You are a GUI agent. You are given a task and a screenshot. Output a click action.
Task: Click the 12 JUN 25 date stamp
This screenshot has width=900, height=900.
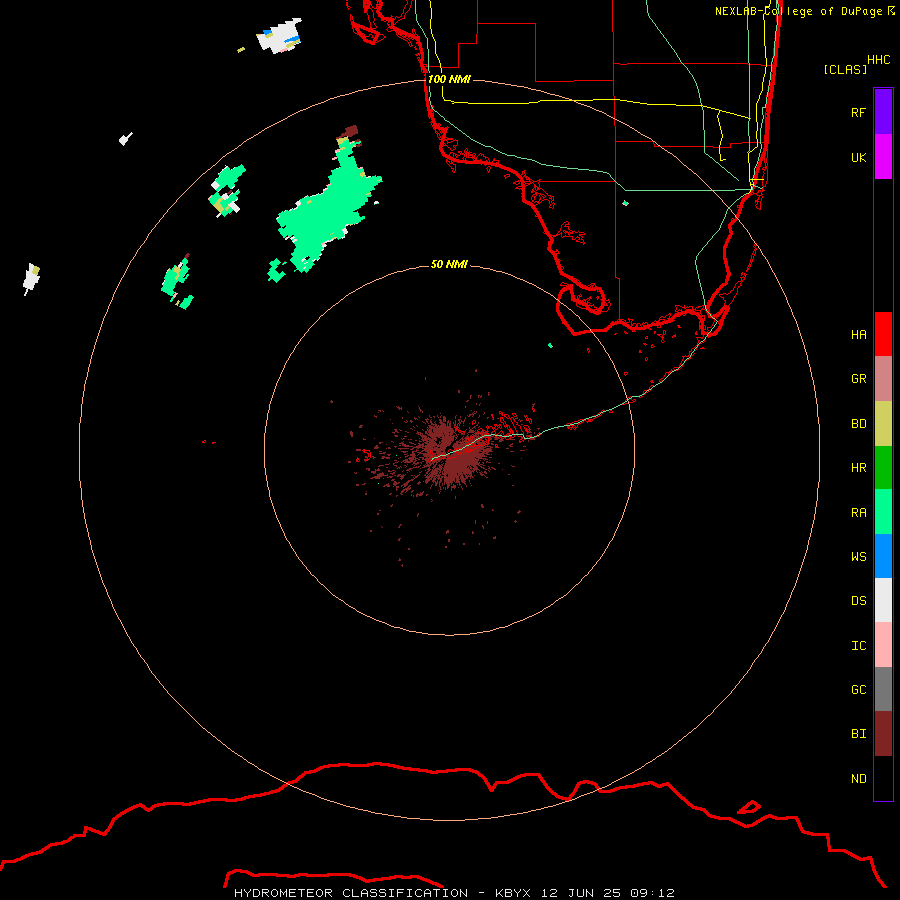581,893
